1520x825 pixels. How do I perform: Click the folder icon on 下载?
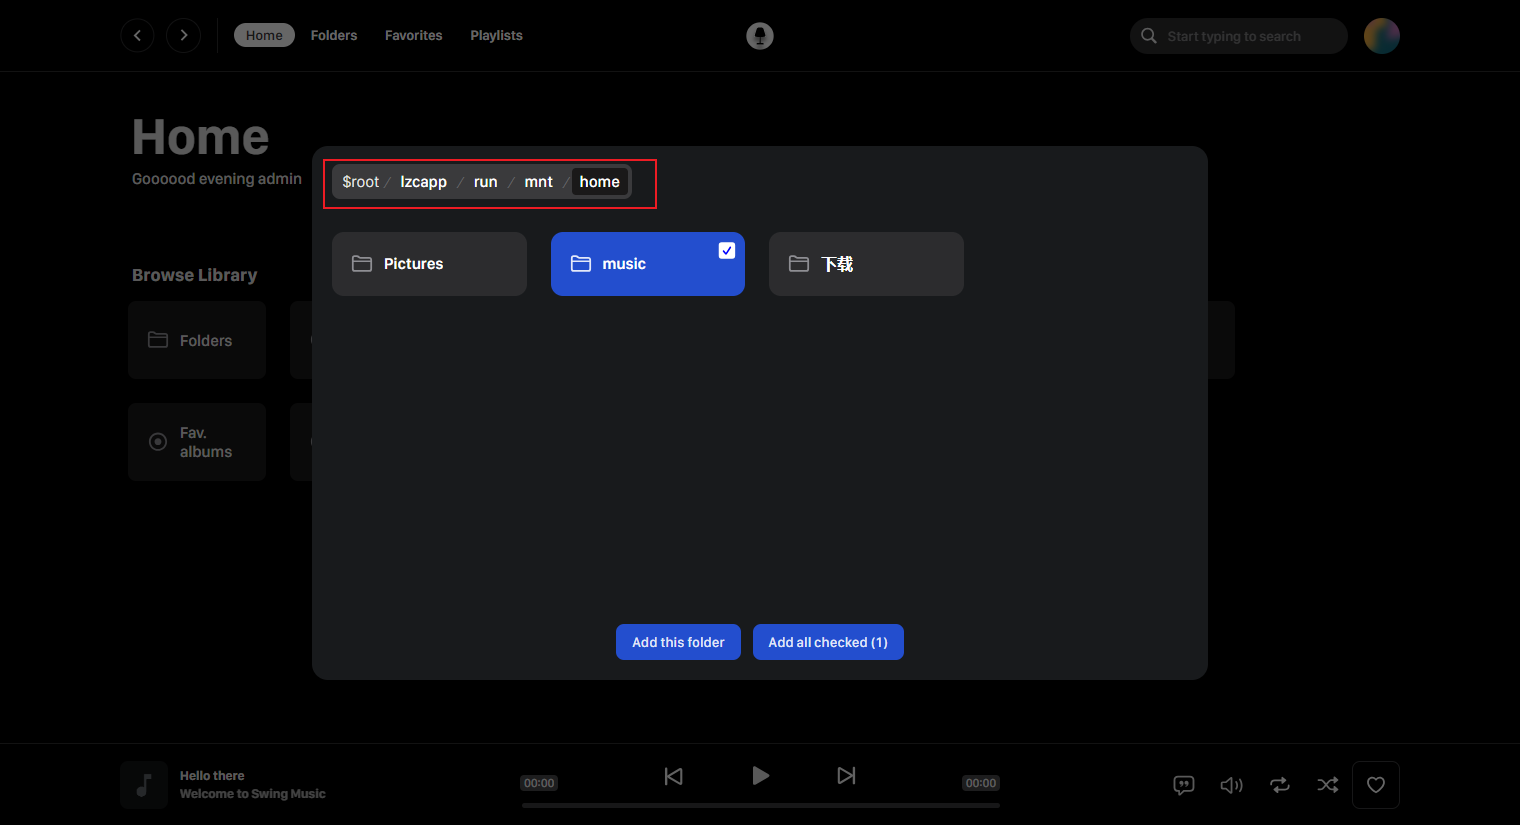click(x=799, y=264)
